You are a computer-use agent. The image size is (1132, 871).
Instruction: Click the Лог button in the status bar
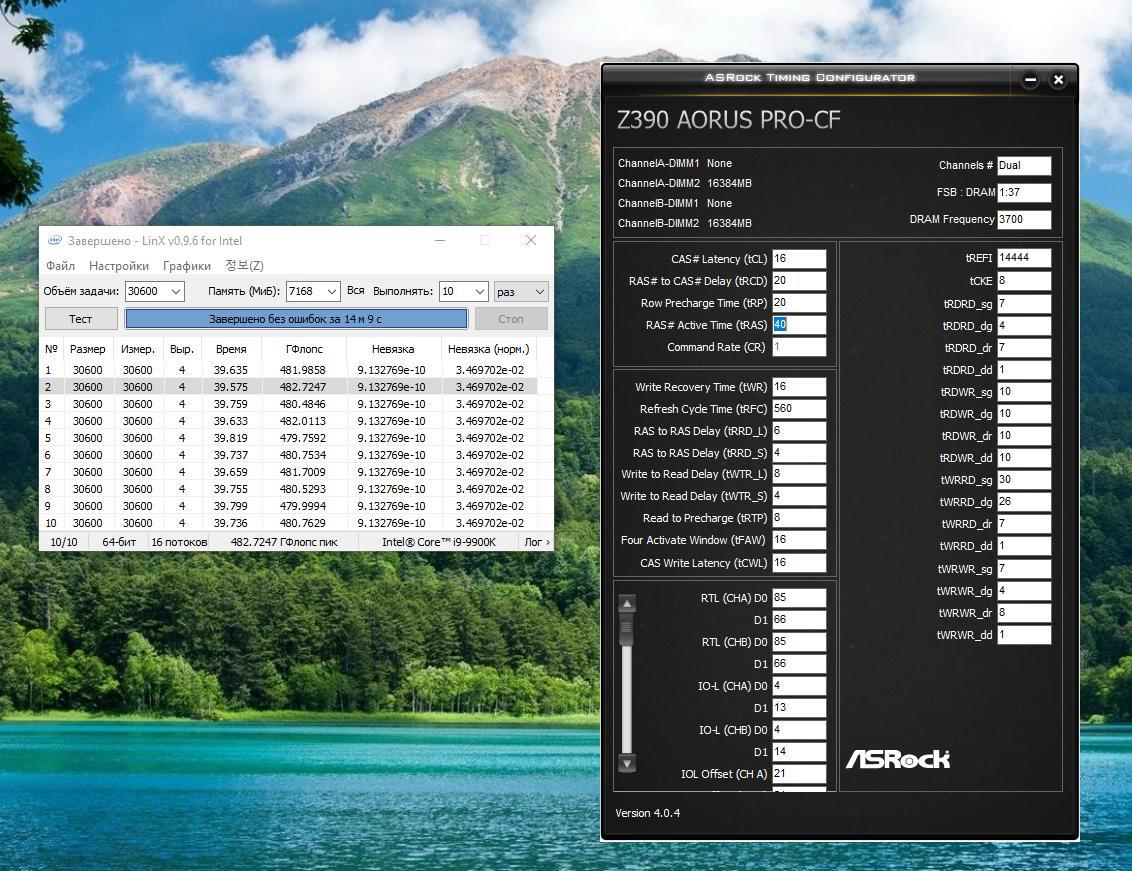point(537,542)
